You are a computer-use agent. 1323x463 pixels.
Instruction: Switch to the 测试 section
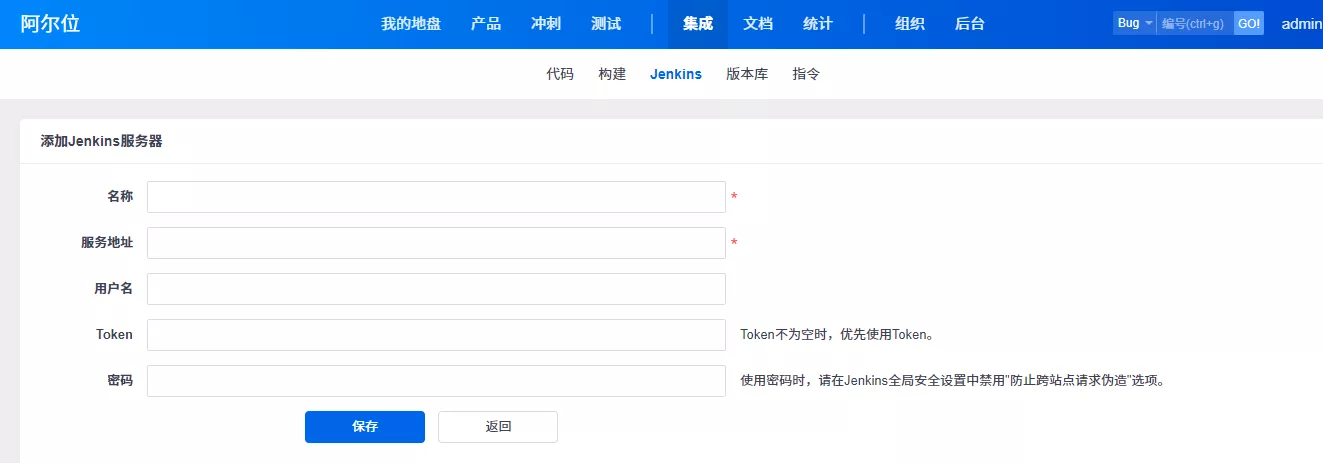606,24
